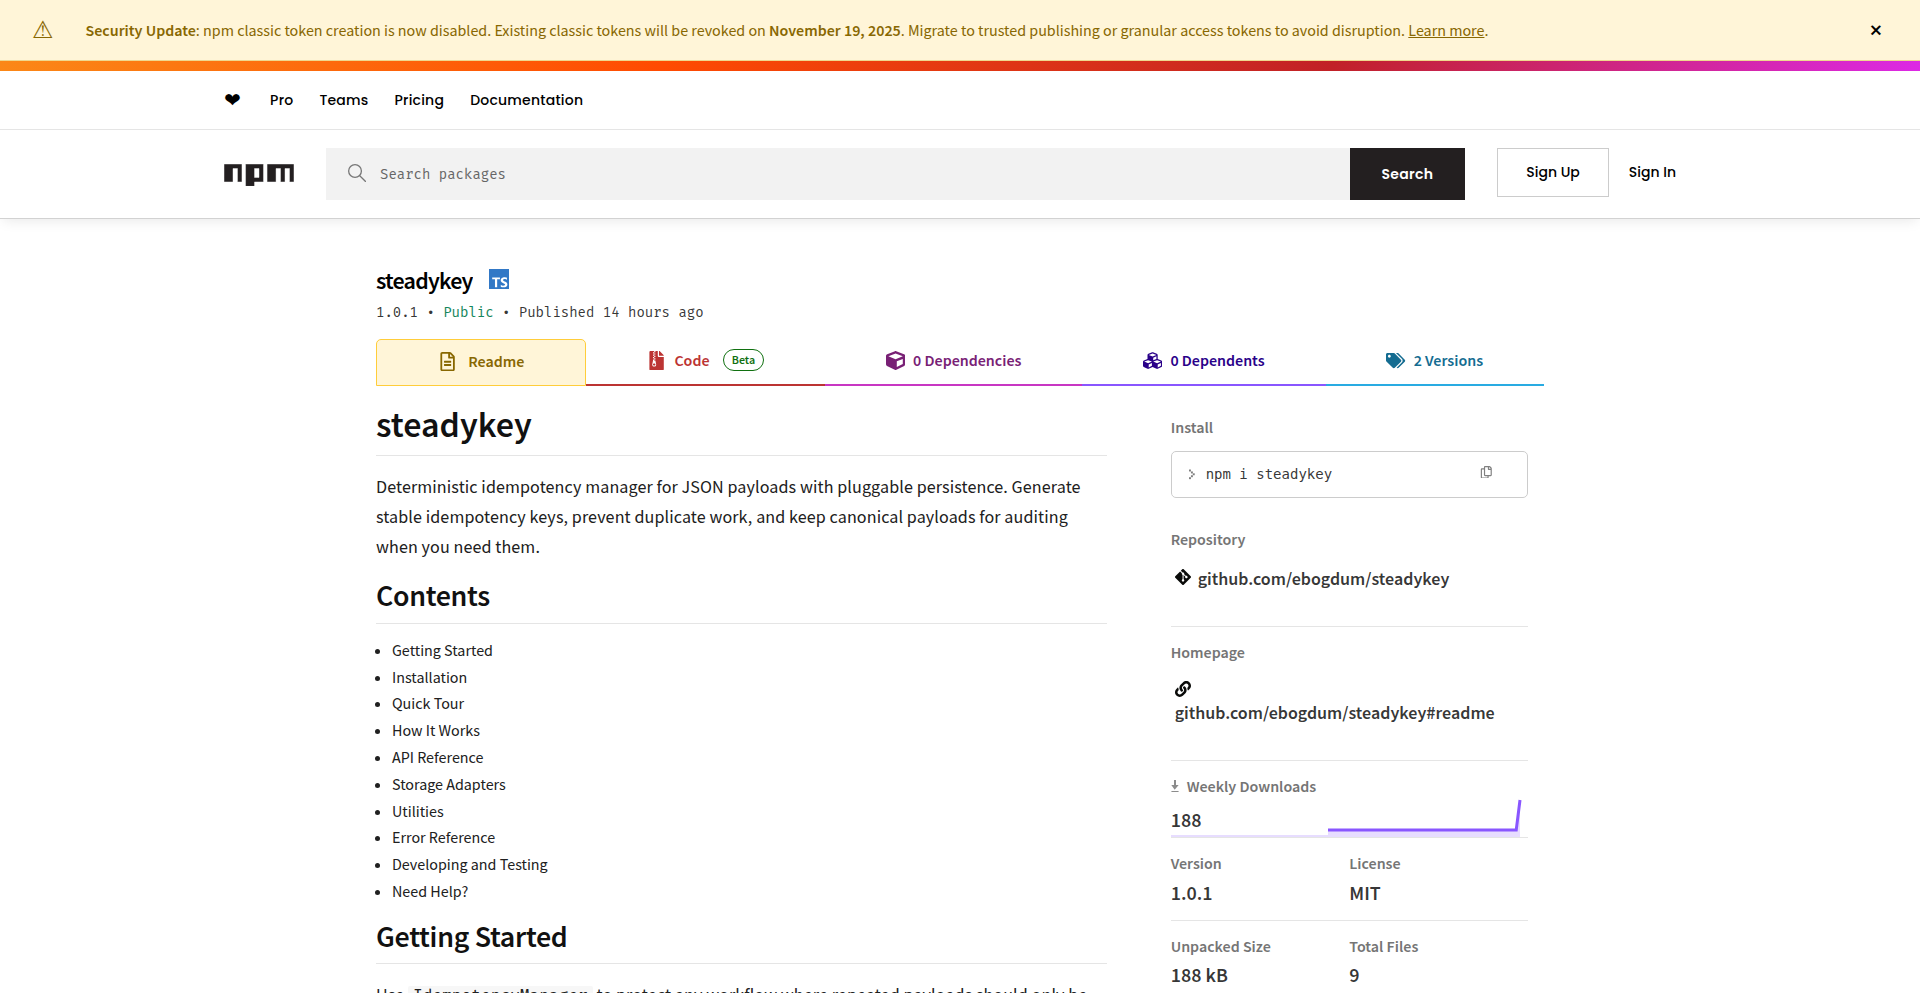Click the Sign Up button
Image resolution: width=1920 pixels, height=993 pixels.
point(1552,172)
